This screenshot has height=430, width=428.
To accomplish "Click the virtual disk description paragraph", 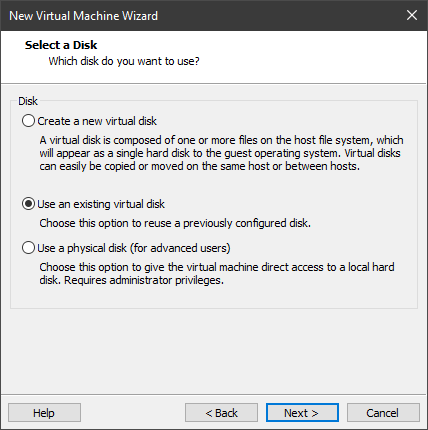I will 221,153.
